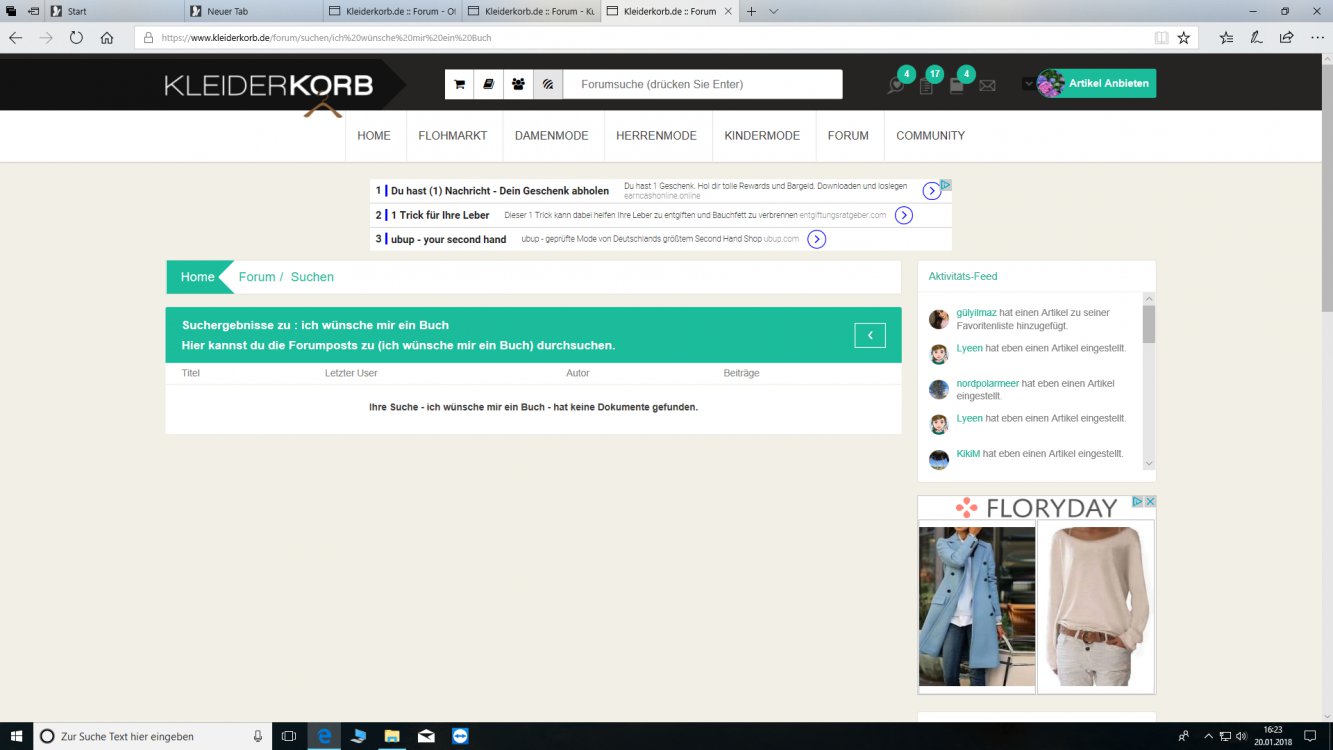
Task: Click the back arrow in results header
Action: pos(870,335)
